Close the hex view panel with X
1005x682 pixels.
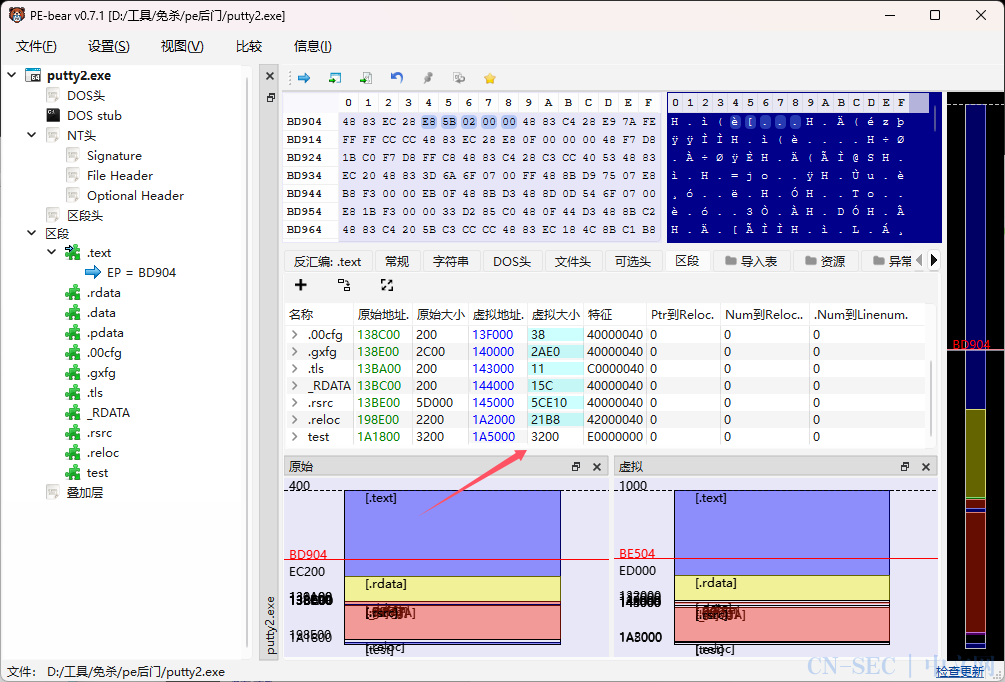[x=270, y=76]
